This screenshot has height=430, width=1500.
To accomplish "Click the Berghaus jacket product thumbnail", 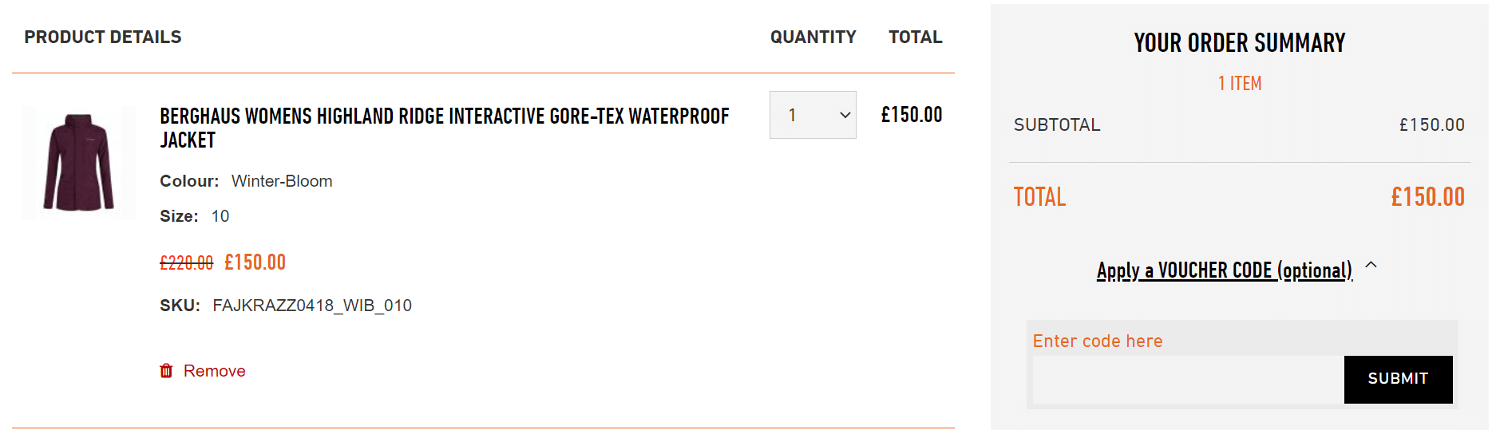I will pos(79,162).
